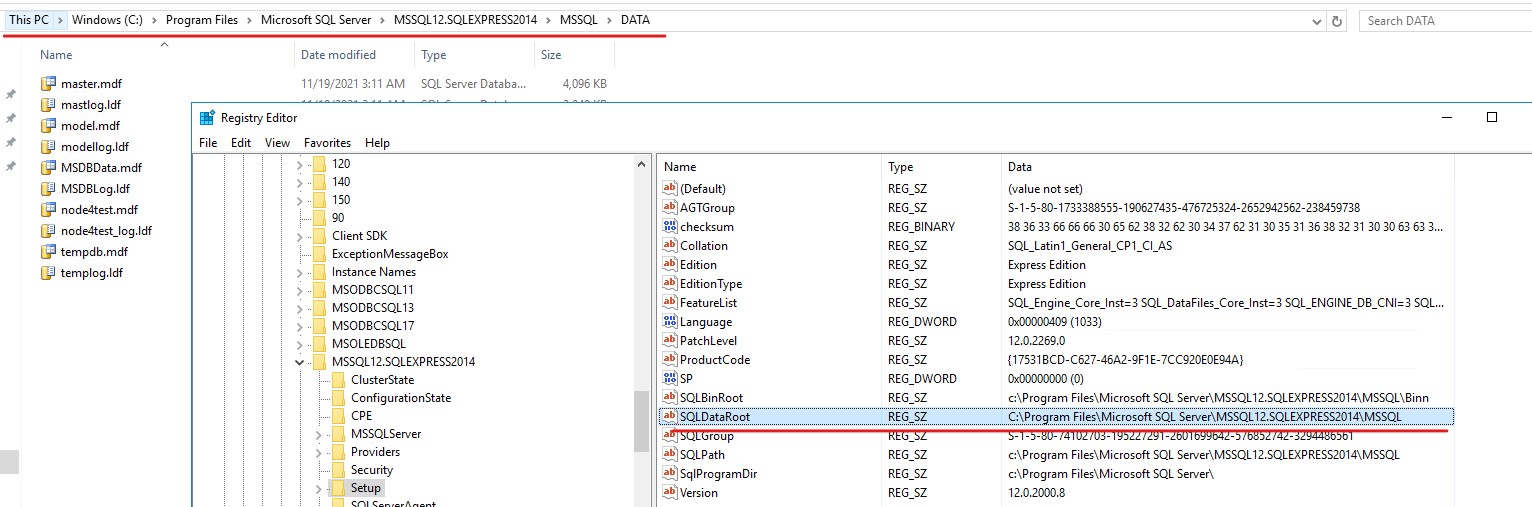Image resolution: width=1532 pixels, height=507 pixels.
Task: Open the Favorites menu in Registry Editor
Action: pyautogui.click(x=328, y=143)
